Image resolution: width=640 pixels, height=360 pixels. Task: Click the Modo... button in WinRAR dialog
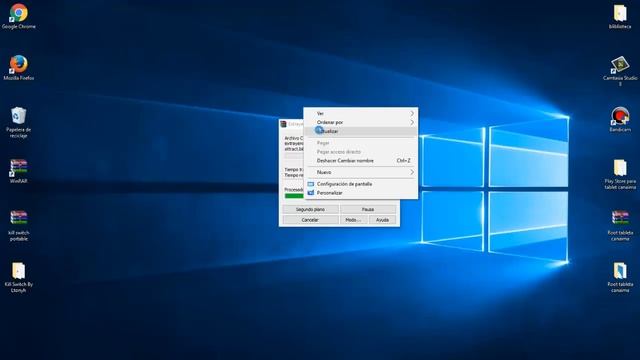point(353,220)
